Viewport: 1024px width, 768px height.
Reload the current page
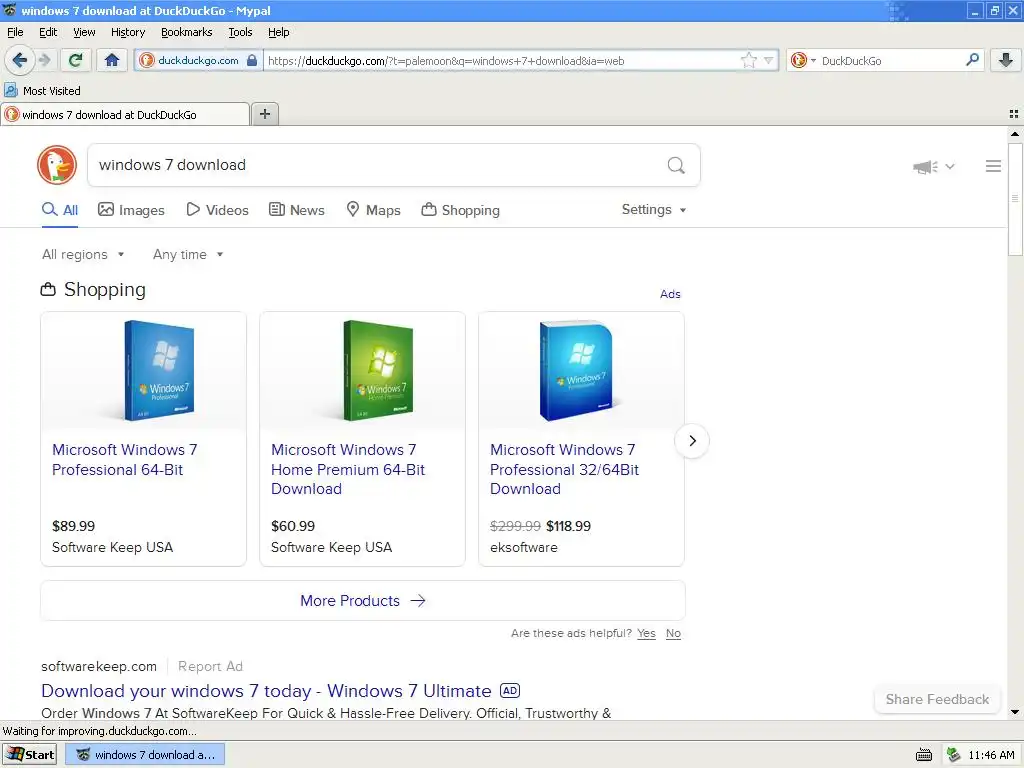pyautogui.click(x=75, y=61)
